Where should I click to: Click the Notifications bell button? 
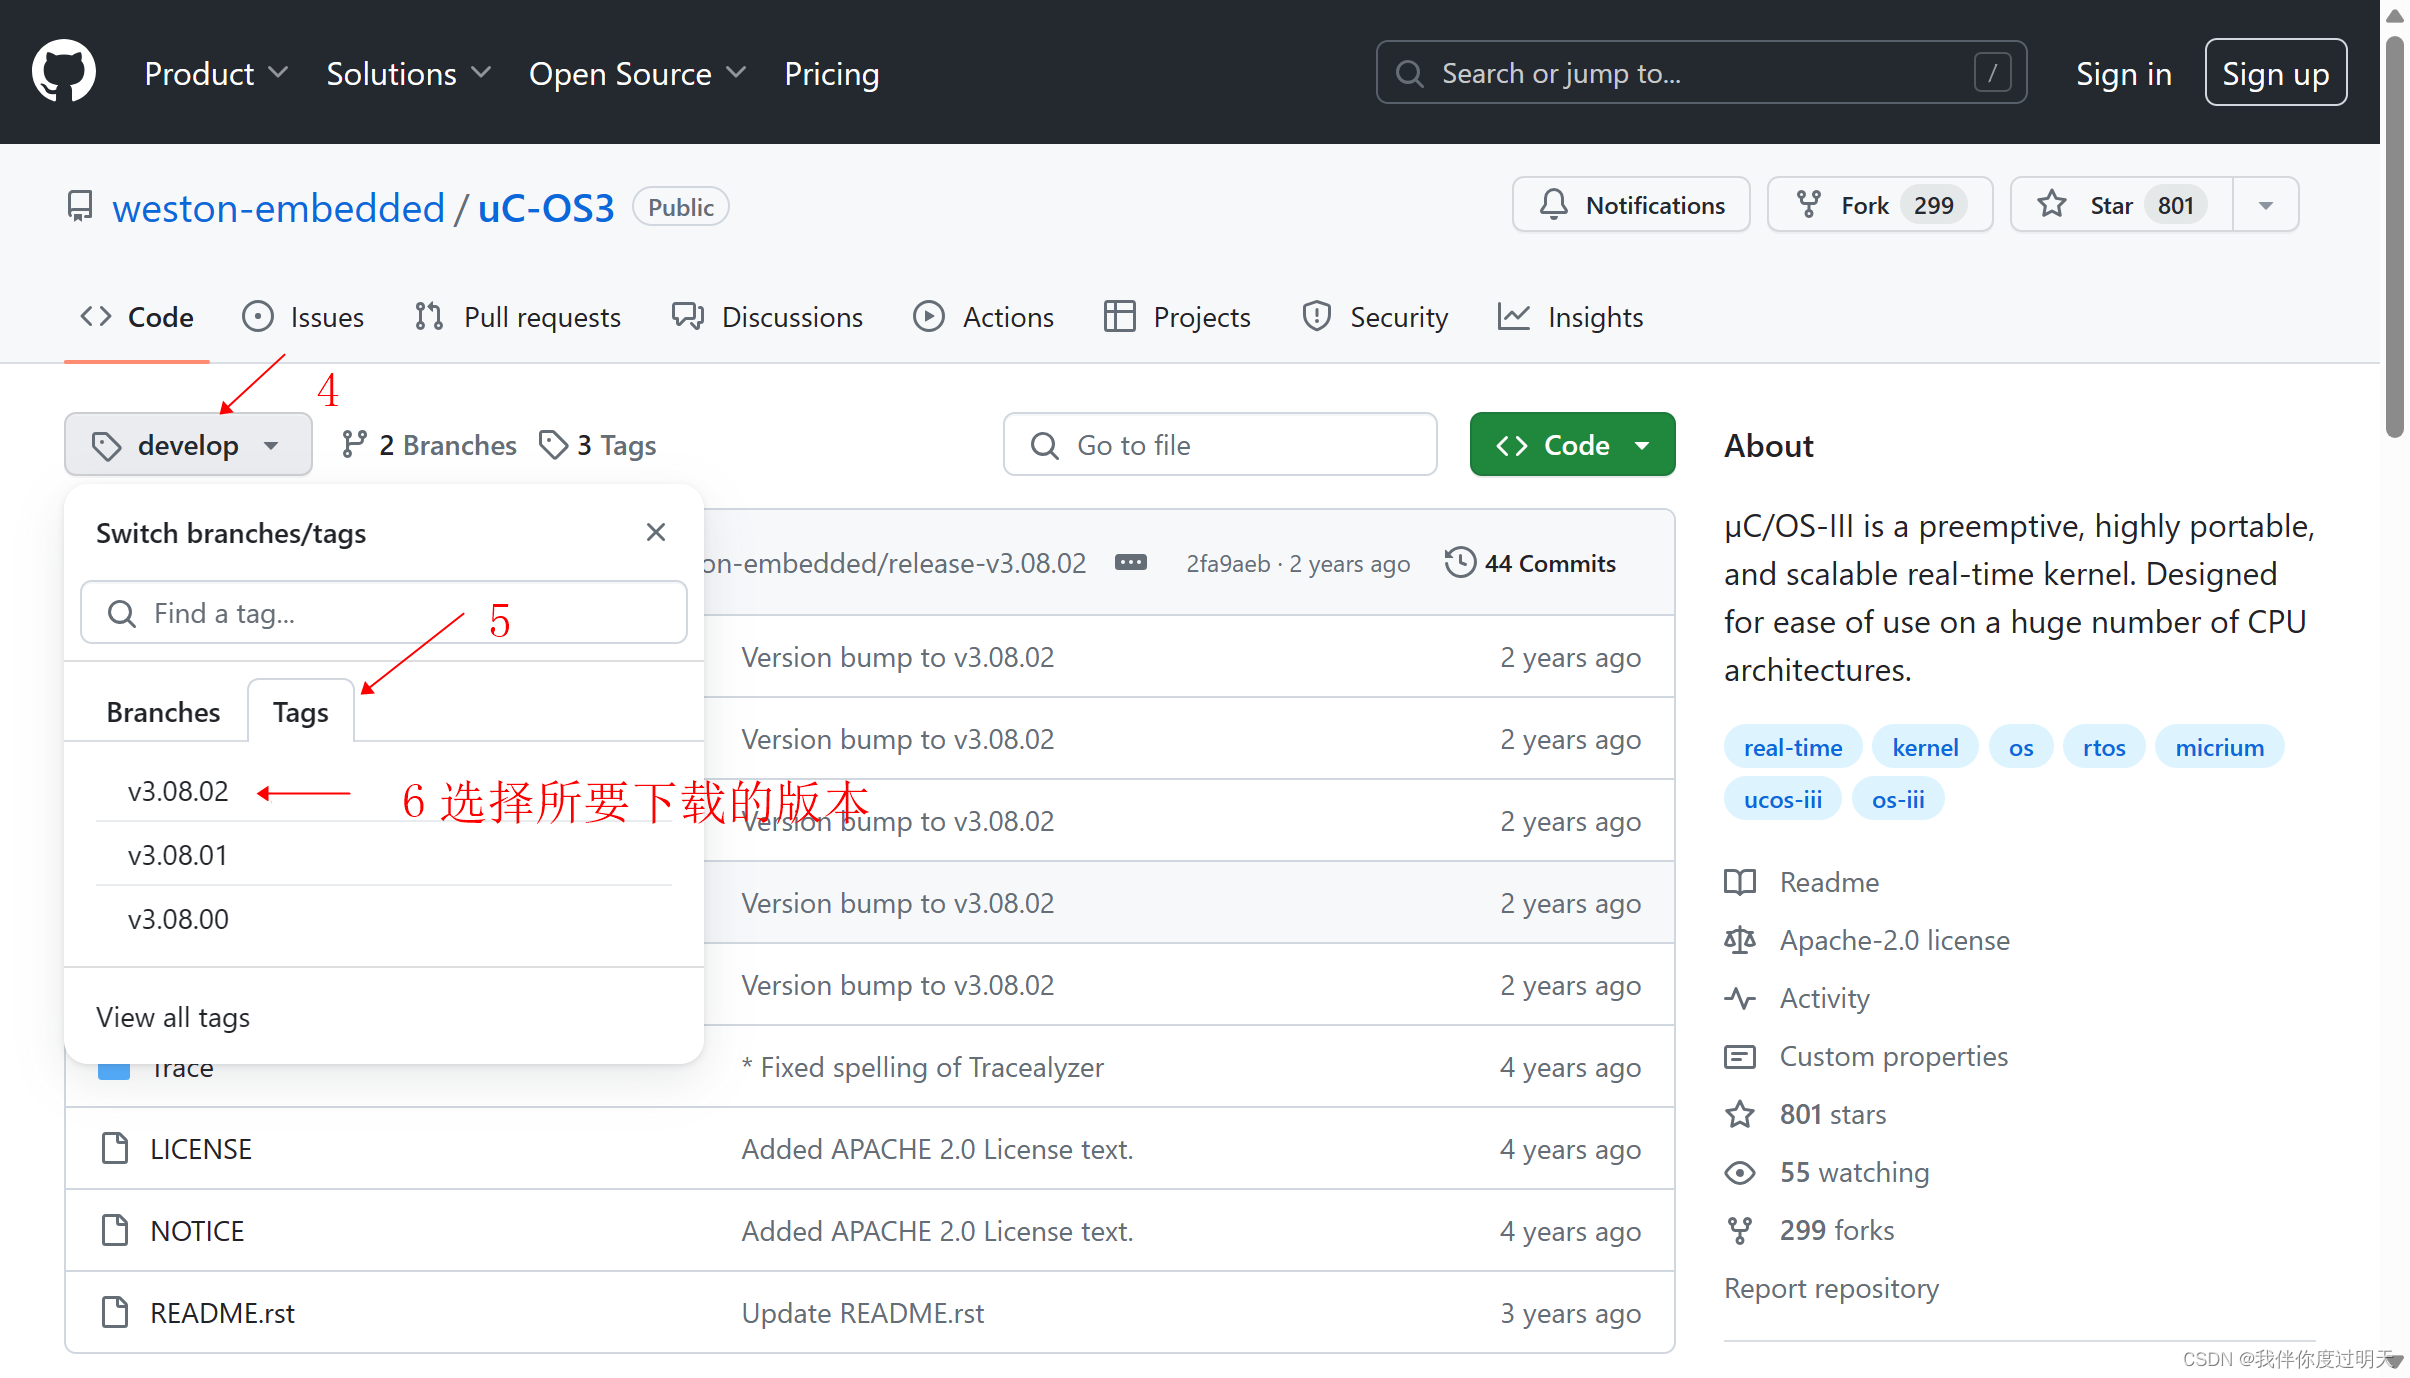(1631, 205)
